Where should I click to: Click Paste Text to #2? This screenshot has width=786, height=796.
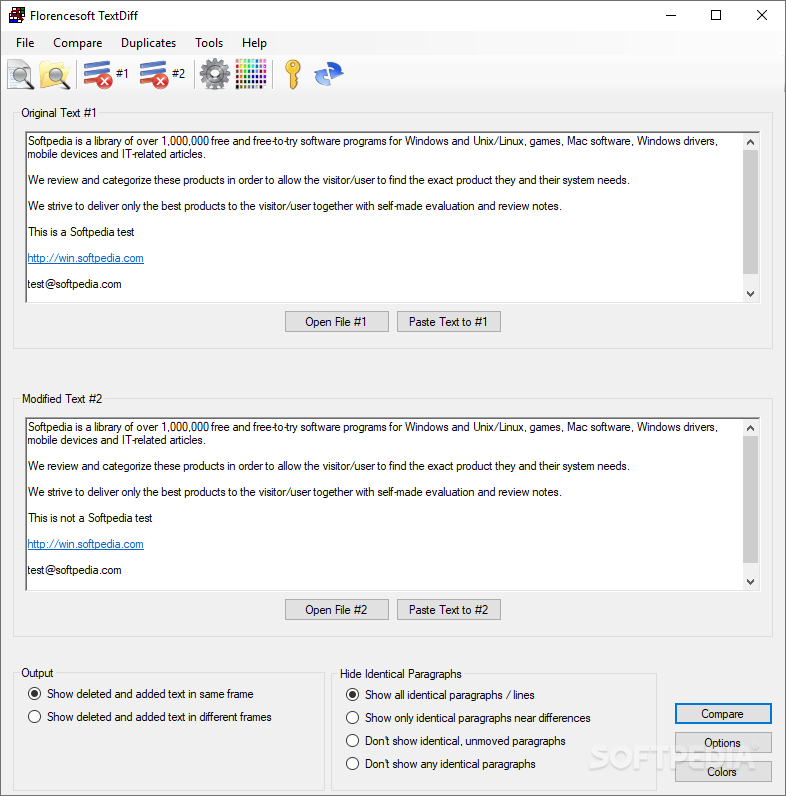point(448,610)
